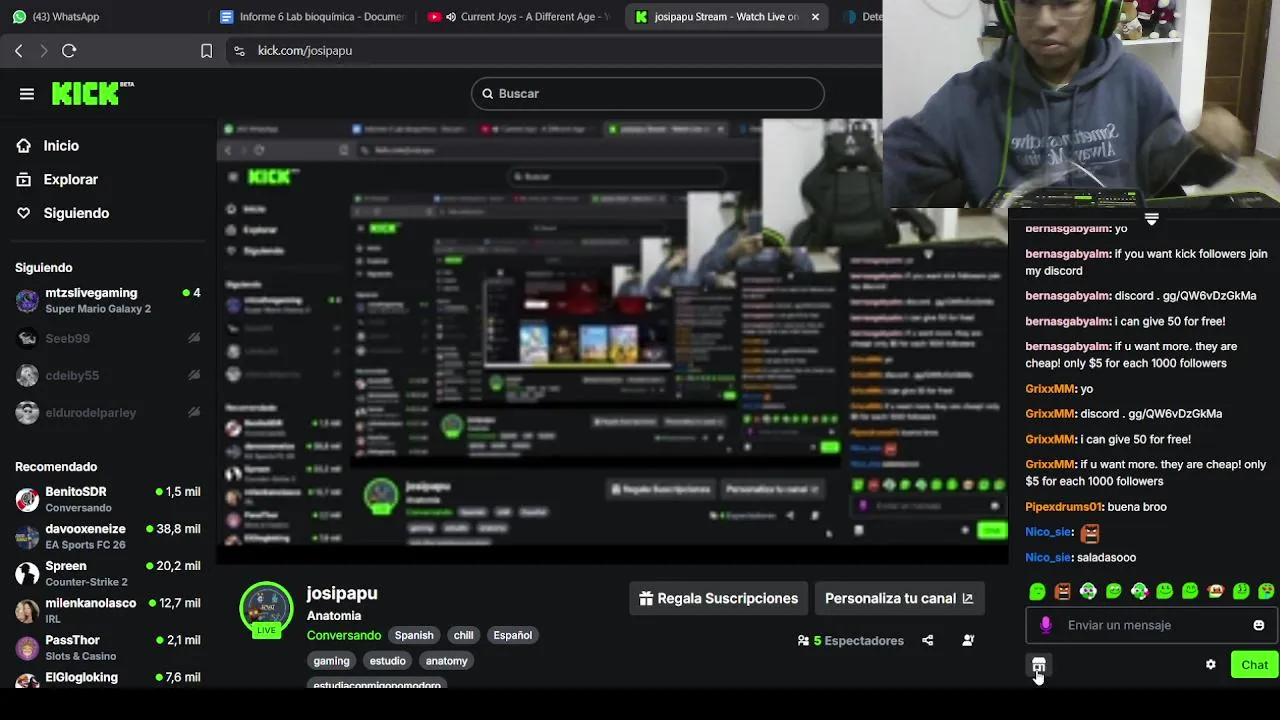Click the Regala Suscripciones button
Screen dimensions: 1280x720
[719, 598]
